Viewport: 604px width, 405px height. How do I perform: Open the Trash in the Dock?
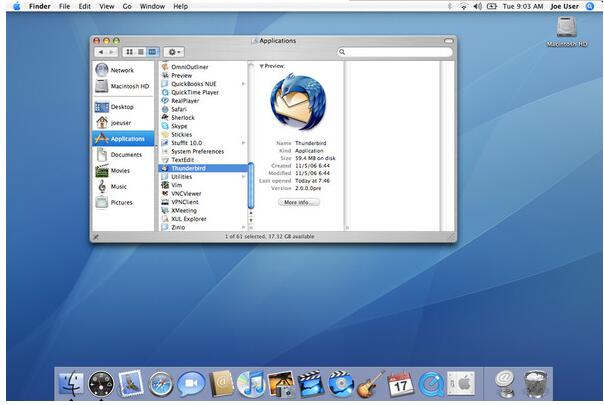click(x=536, y=383)
